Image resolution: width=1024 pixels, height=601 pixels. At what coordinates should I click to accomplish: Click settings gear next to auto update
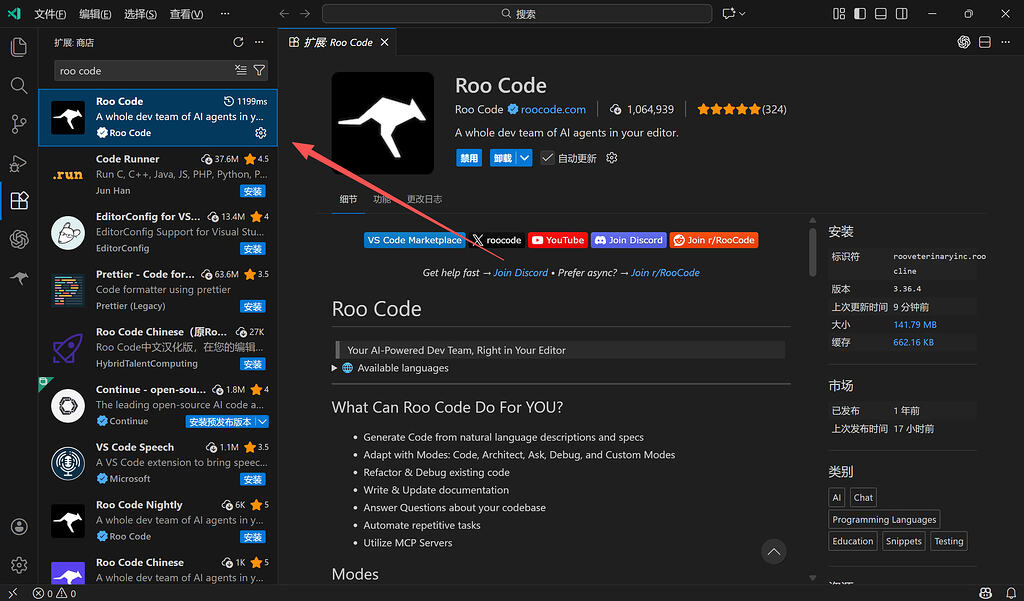611,157
